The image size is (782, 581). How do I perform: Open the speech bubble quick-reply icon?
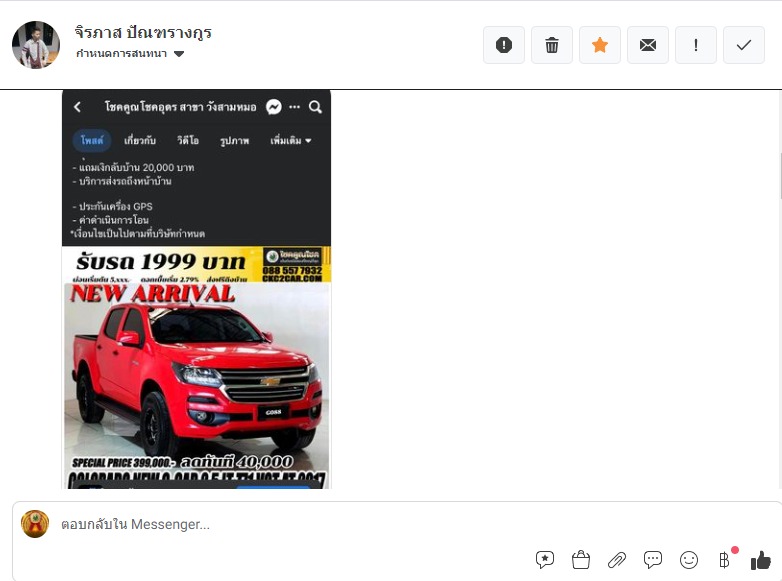[x=653, y=560]
